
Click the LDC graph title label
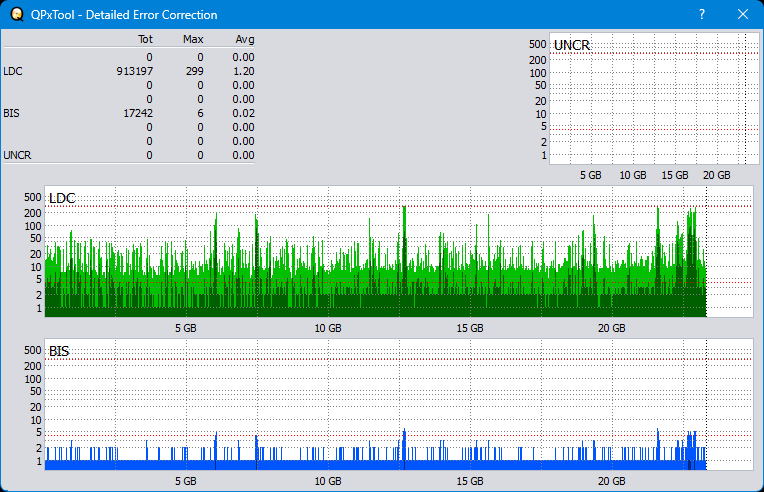coord(62,198)
